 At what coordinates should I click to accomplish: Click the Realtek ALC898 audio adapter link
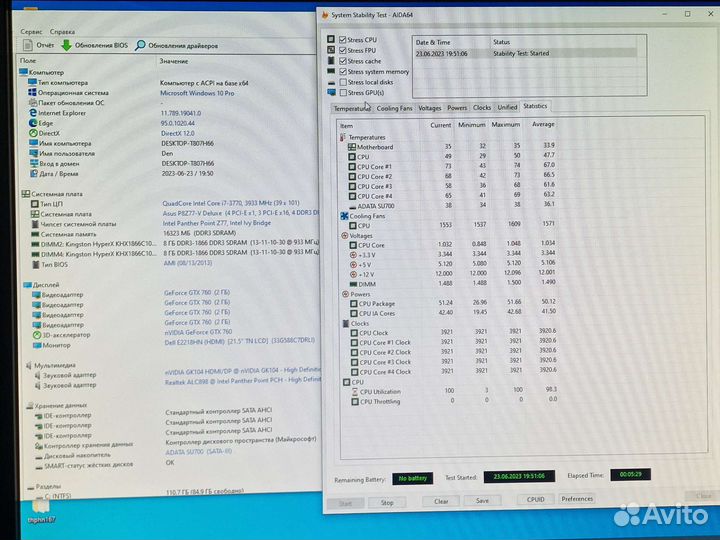point(242,380)
